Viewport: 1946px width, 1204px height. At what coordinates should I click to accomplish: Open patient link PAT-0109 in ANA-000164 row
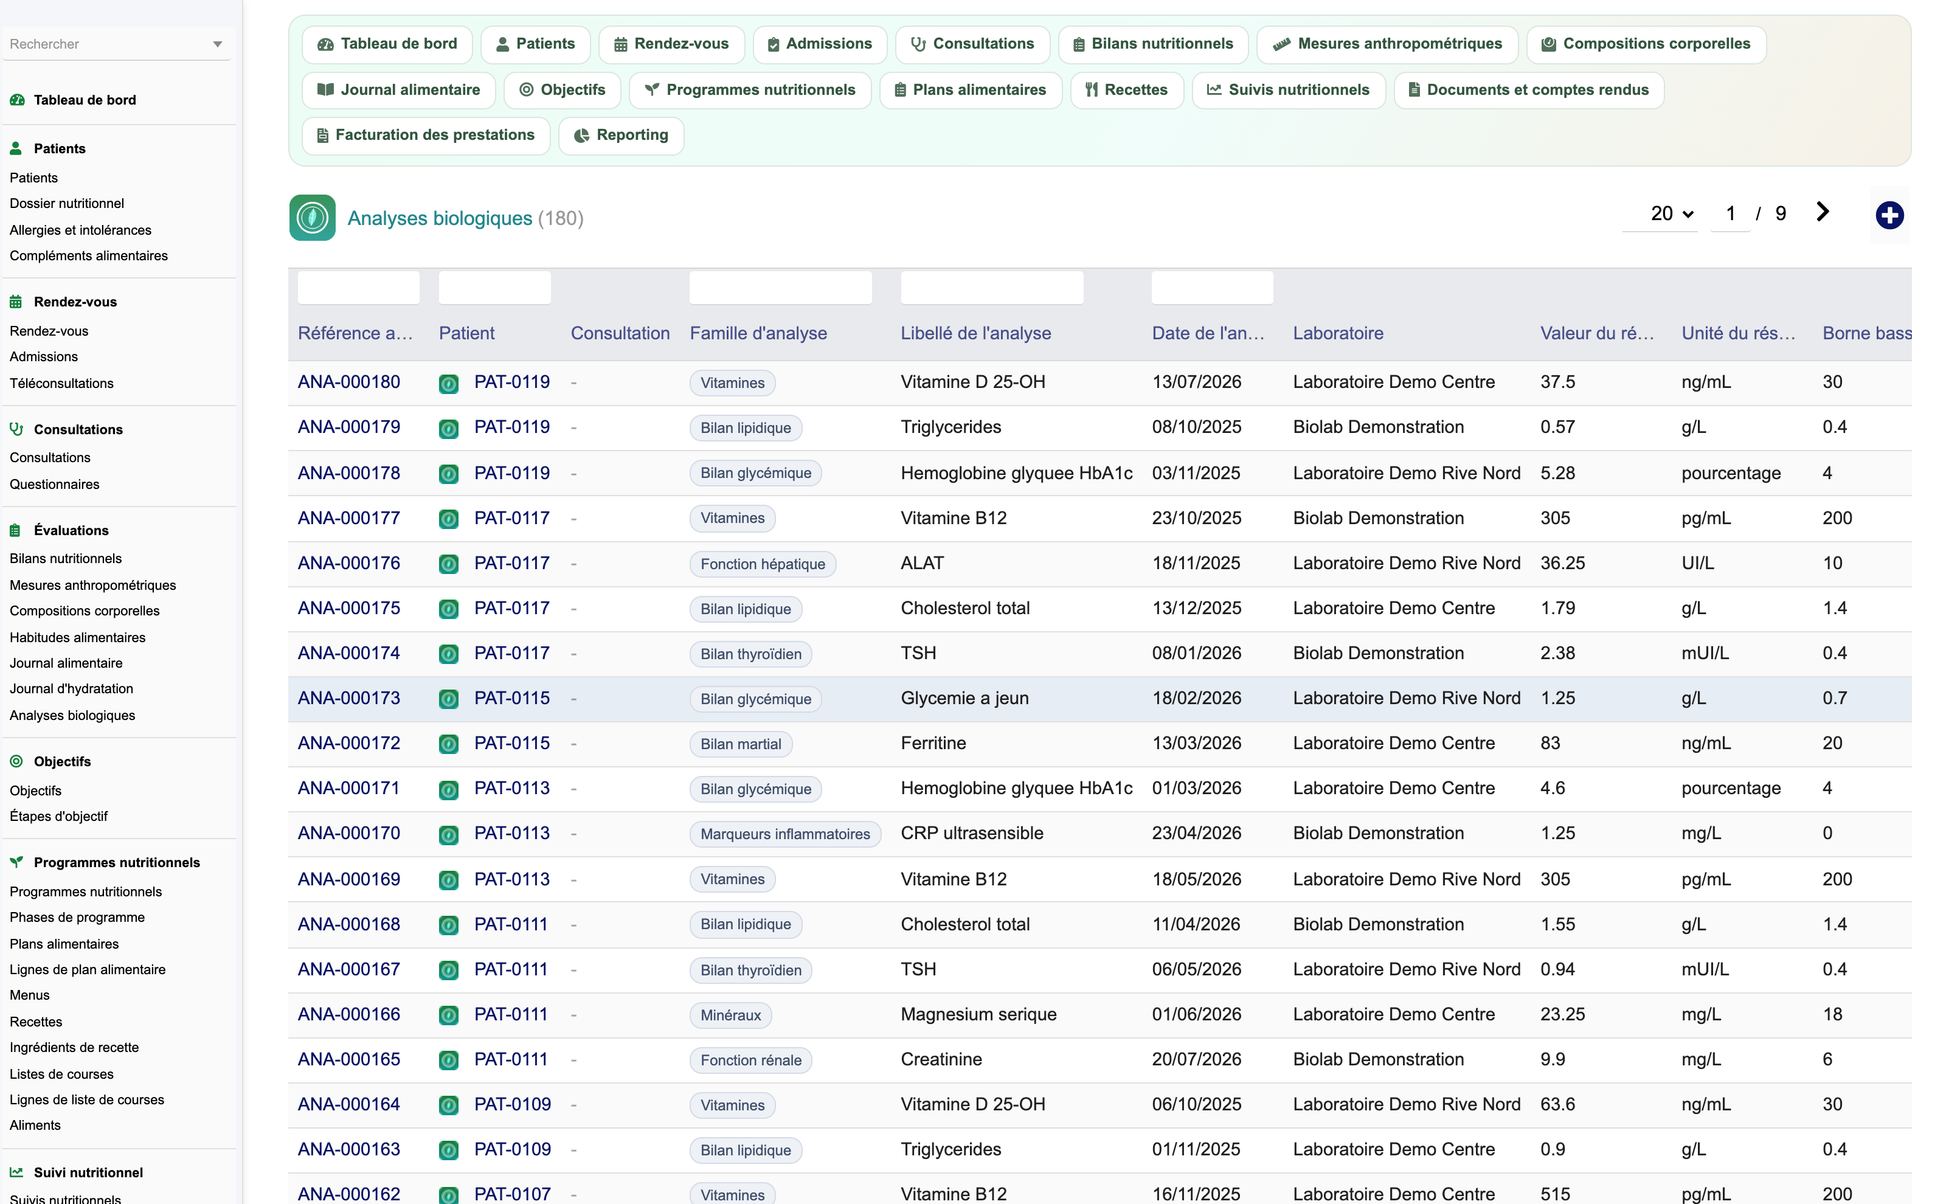(512, 1104)
